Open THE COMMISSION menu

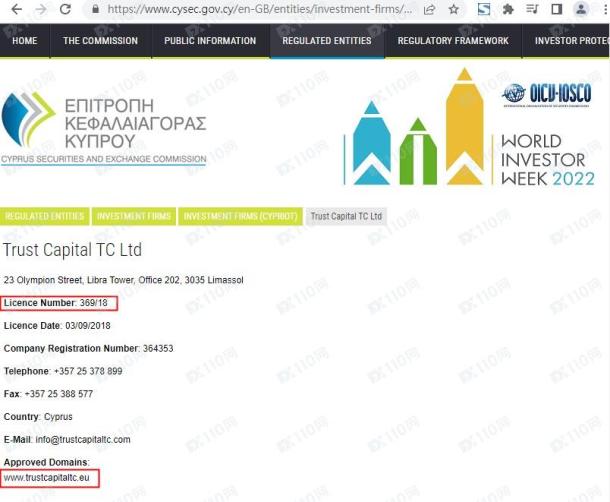[x=100, y=41]
